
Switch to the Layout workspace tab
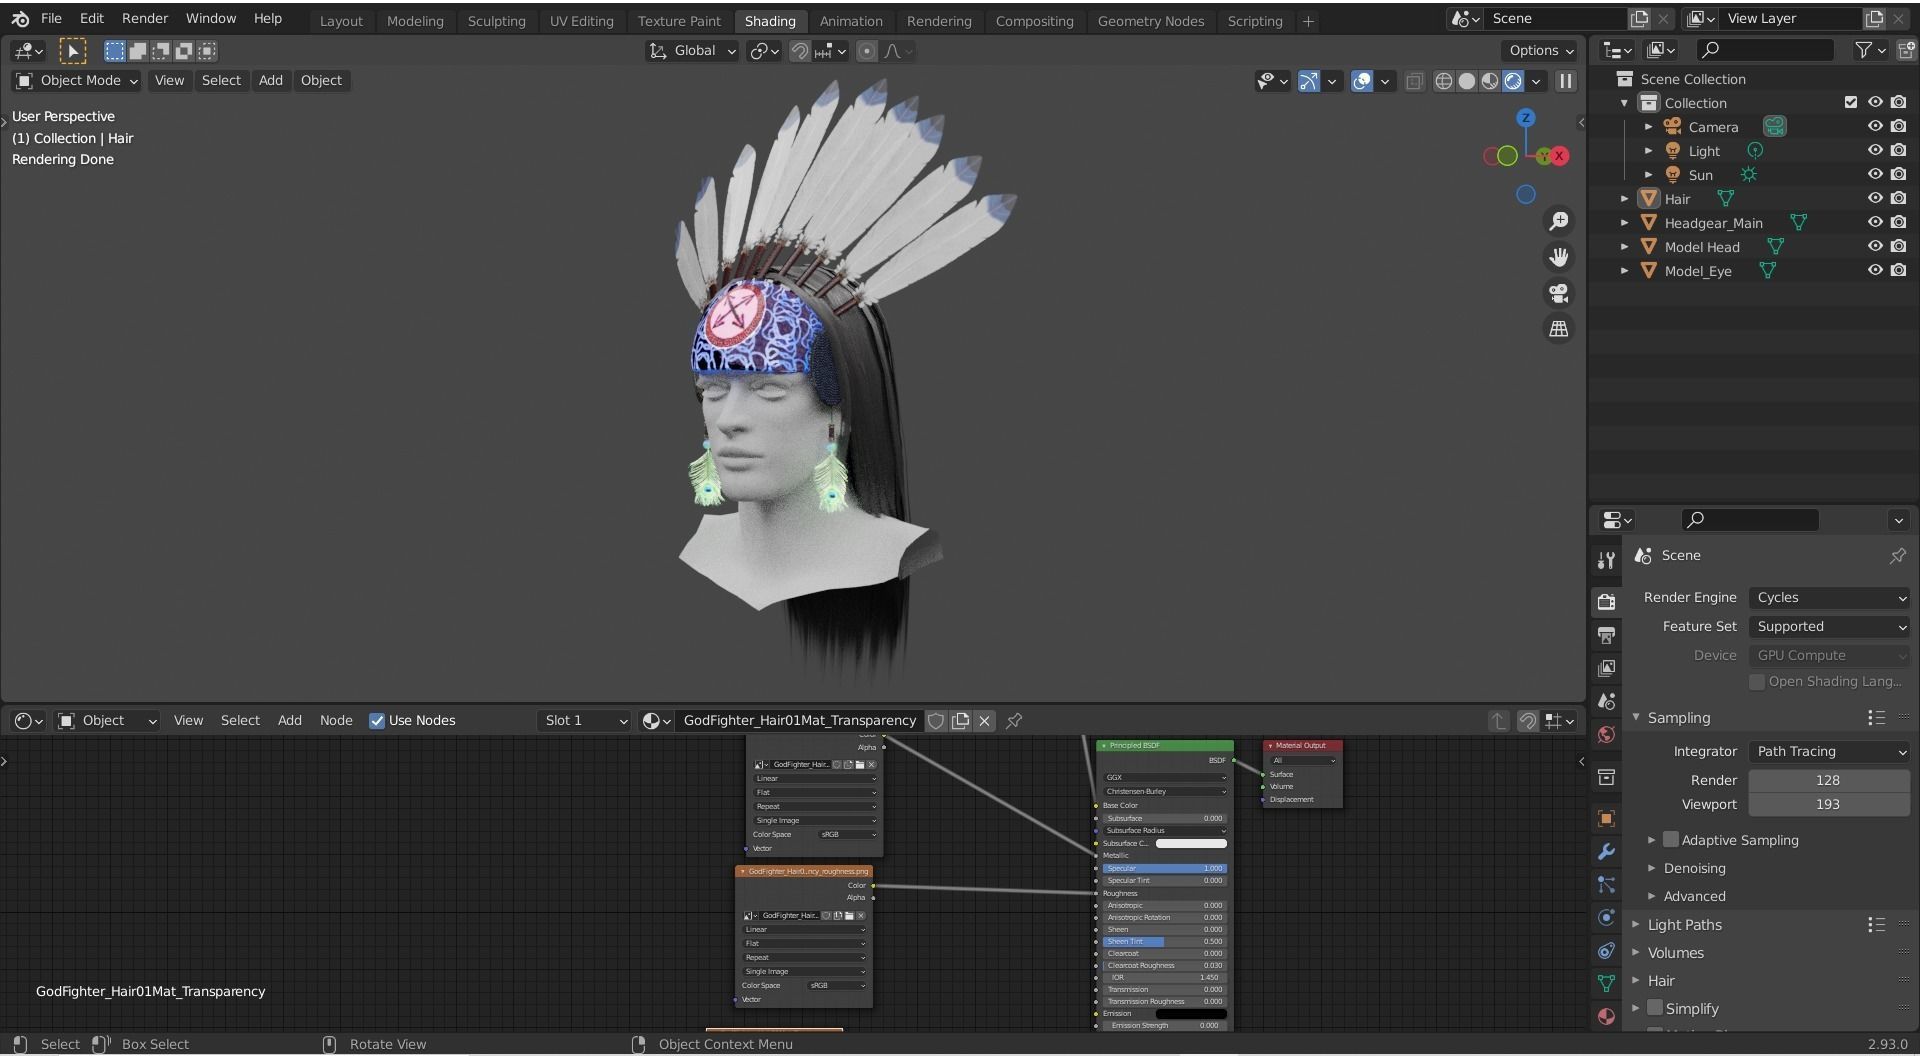coord(341,21)
